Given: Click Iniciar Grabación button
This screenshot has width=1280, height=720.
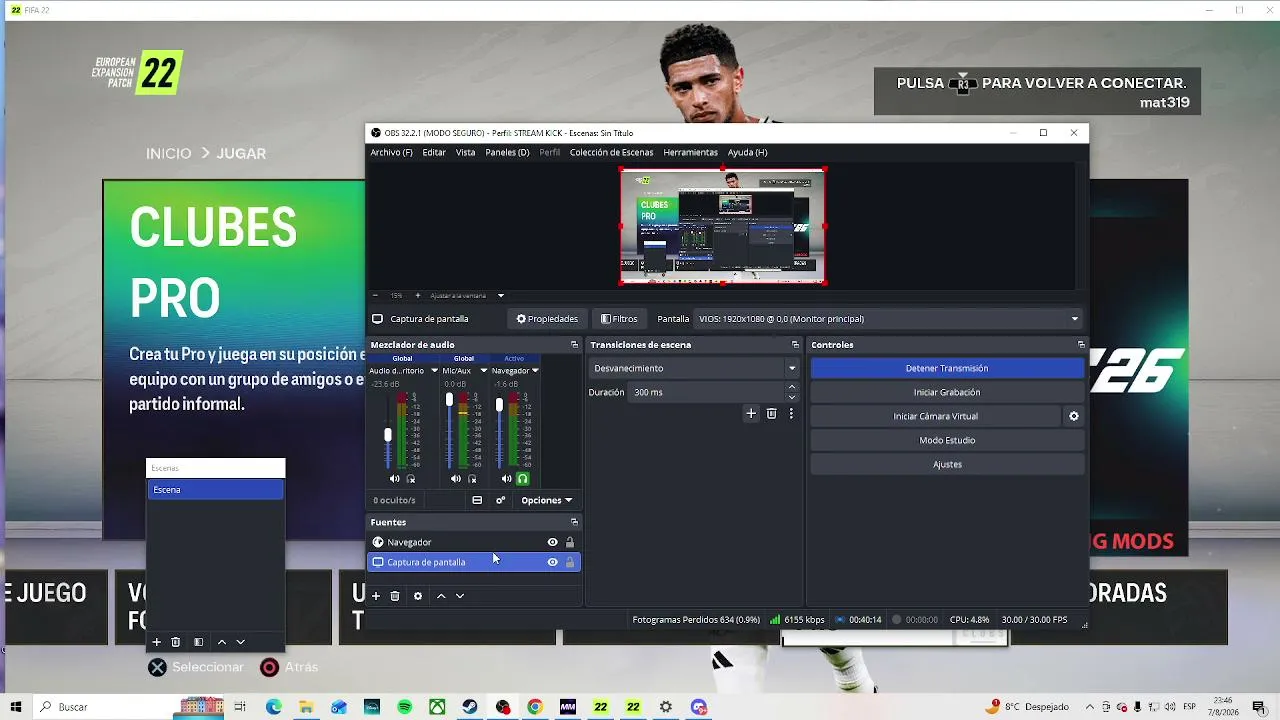Looking at the screenshot, I should tap(947, 392).
